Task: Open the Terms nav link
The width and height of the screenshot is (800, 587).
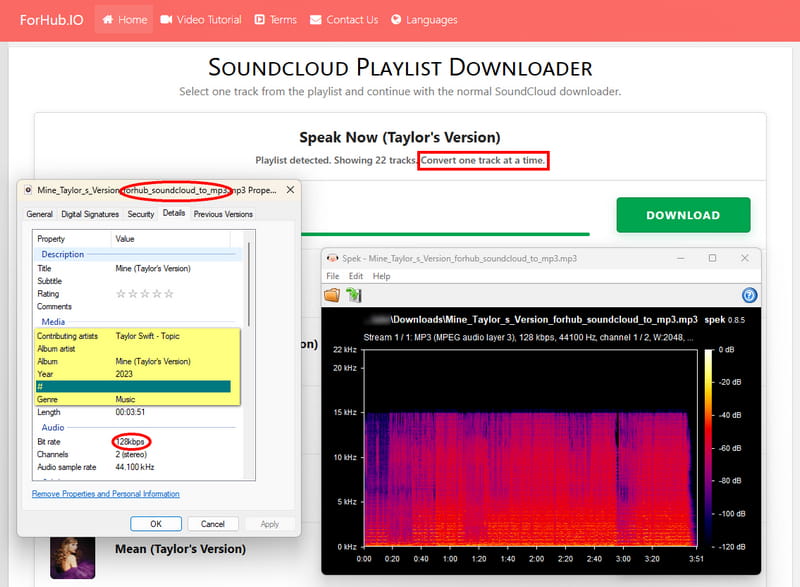Action: (276, 20)
